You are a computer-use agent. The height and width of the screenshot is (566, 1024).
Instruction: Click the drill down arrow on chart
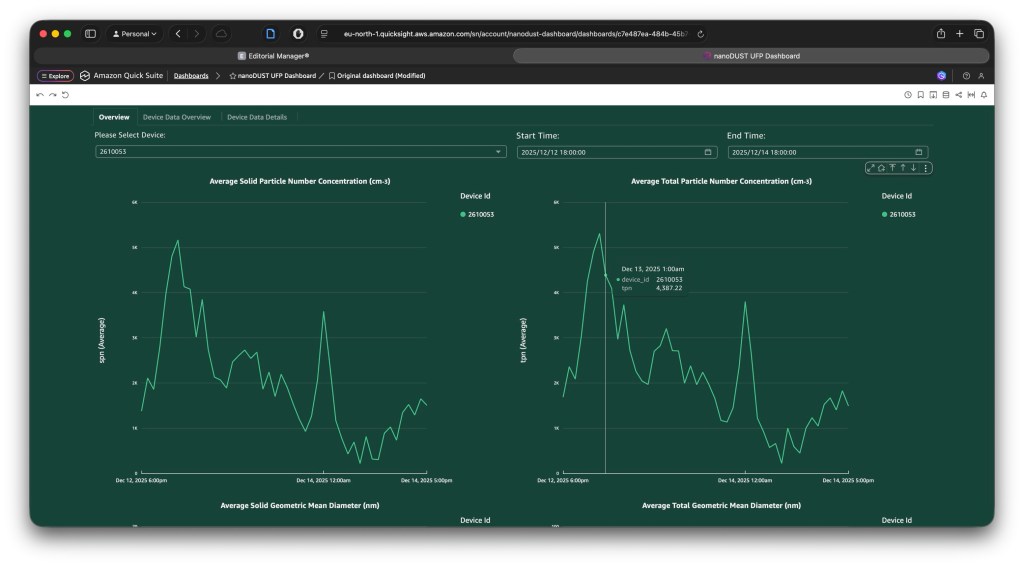[914, 168]
